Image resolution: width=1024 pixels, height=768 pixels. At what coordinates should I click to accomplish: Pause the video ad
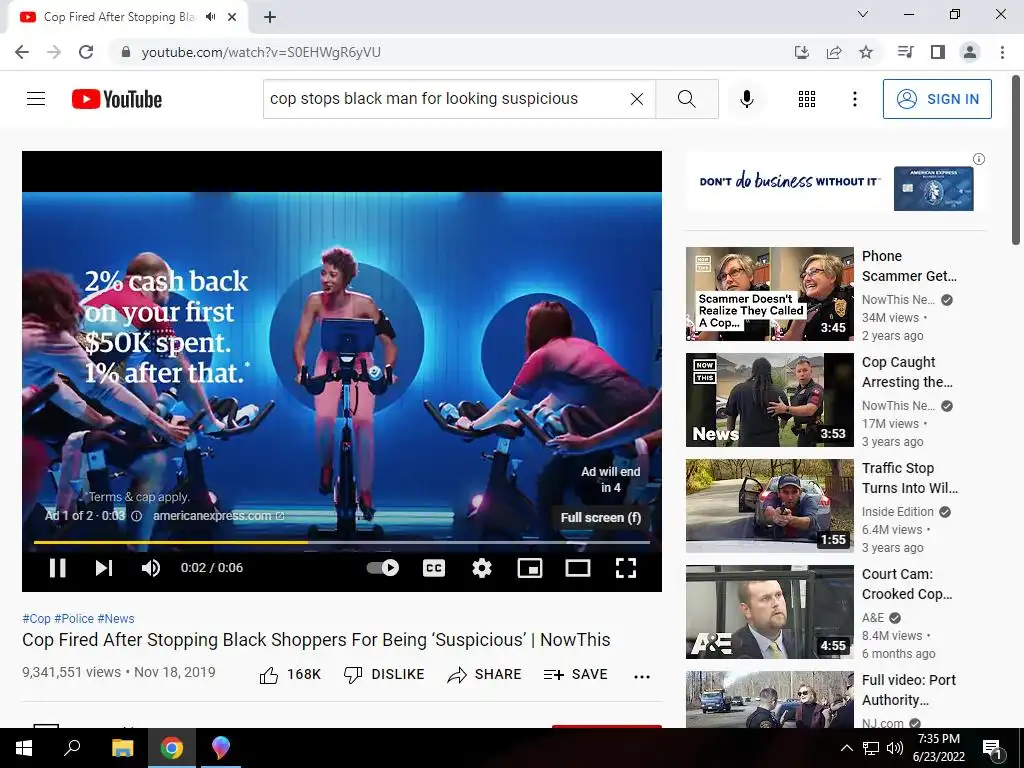coord(57,568)
